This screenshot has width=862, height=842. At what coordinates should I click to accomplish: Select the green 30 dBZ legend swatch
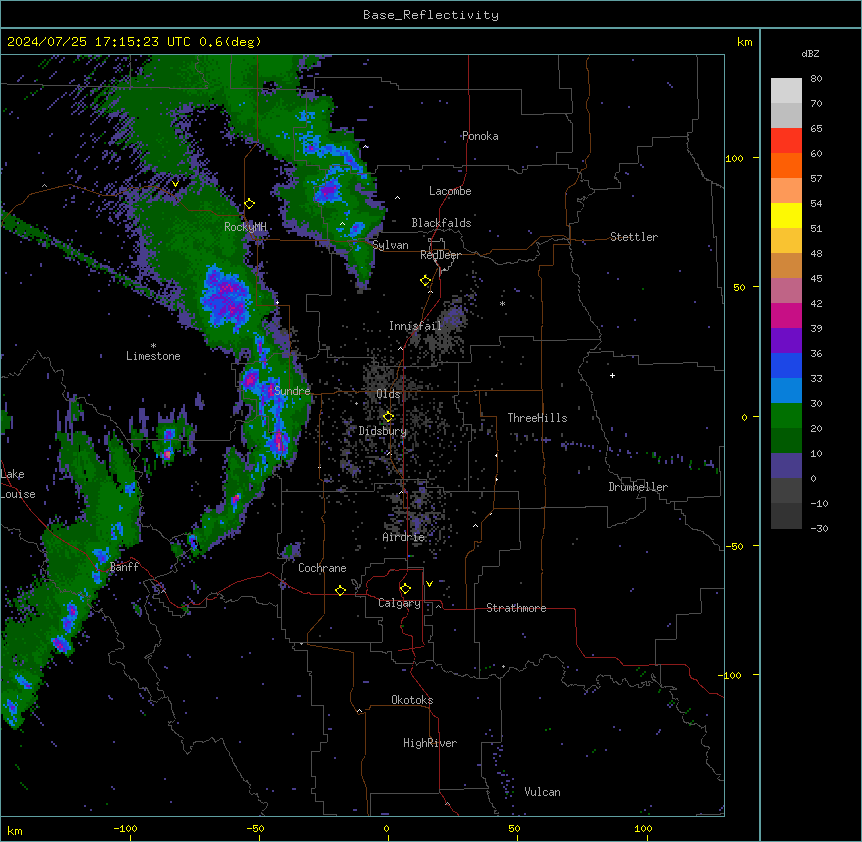pos(786,416)
